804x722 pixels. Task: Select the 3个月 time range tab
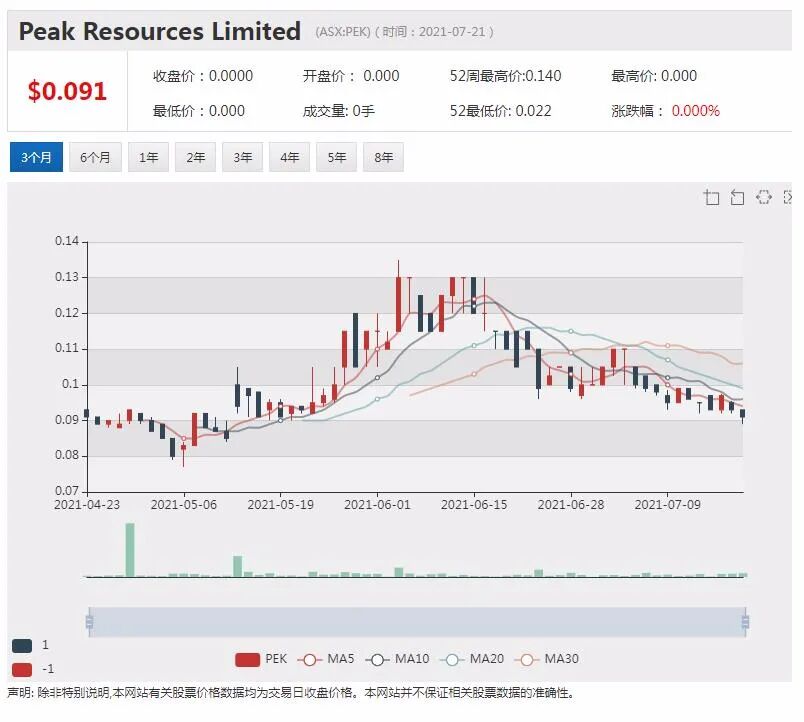tap(36, 157)
